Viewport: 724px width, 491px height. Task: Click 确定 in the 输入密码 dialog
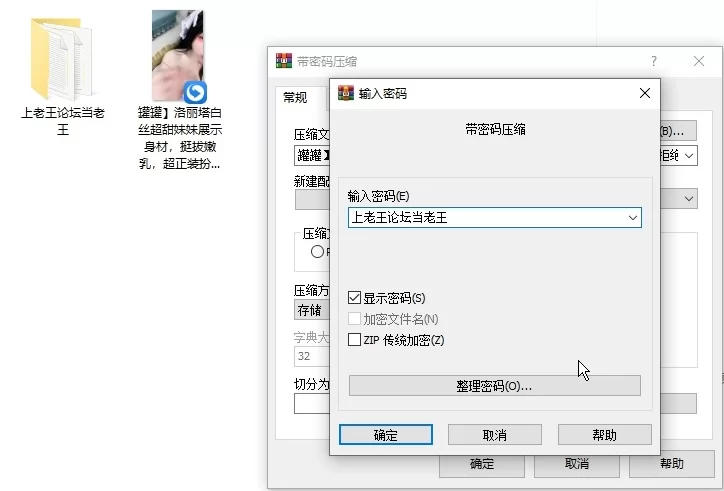(386, 435)
